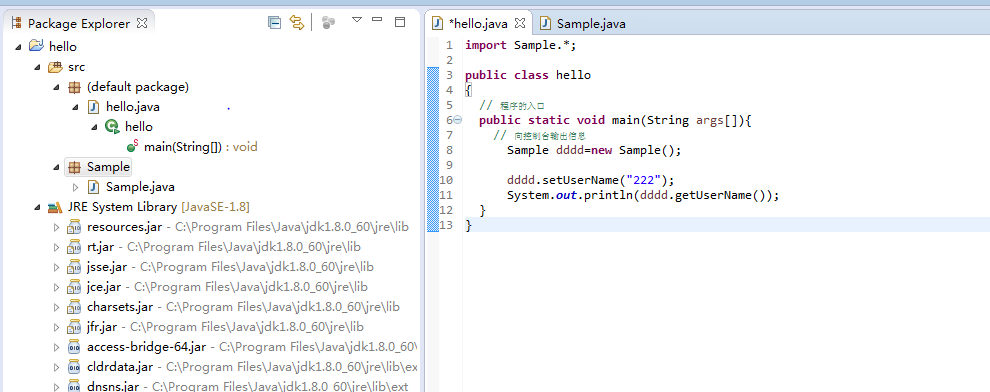This screenshot has height=392, width=990.
Task: Expand the jsse.jar node
Action: coord(56,268)
